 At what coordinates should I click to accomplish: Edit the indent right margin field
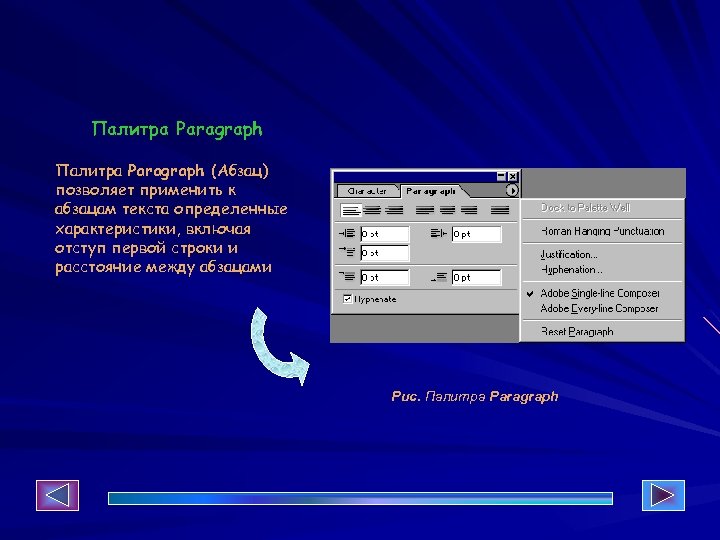click(476, 234)
